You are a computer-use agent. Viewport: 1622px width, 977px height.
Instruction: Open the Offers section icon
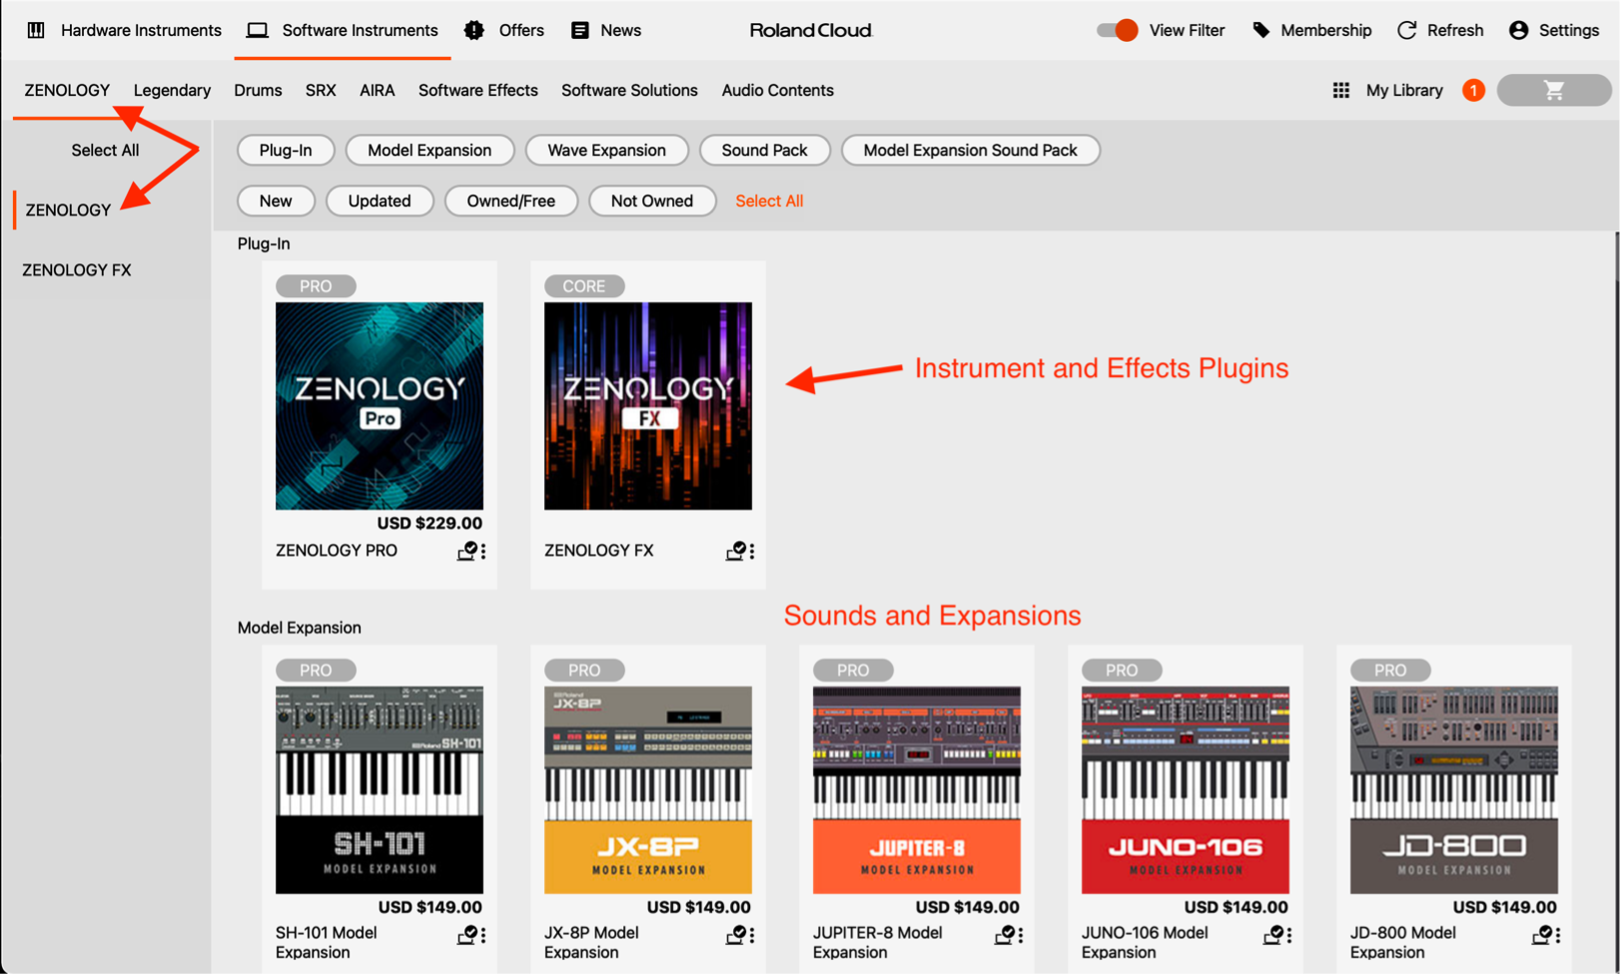473,30
